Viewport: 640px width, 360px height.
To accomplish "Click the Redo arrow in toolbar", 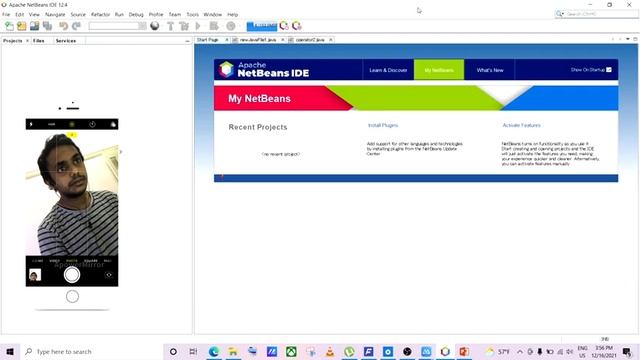I will pos(76,26).
